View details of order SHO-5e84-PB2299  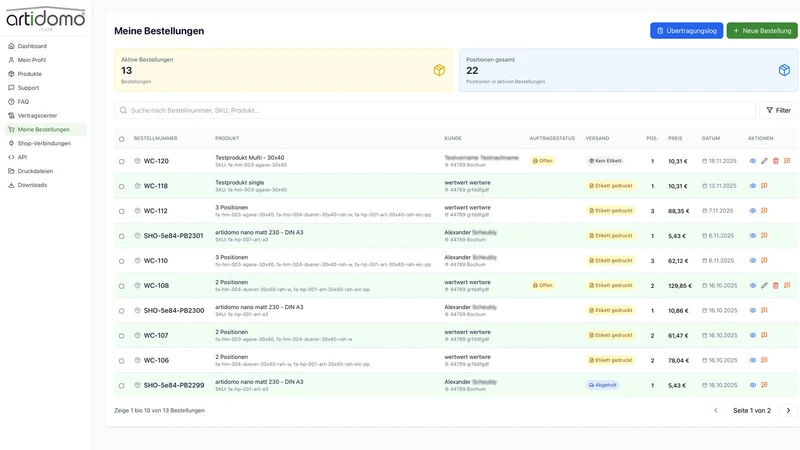pyautogui.click(x=753, y=385)
